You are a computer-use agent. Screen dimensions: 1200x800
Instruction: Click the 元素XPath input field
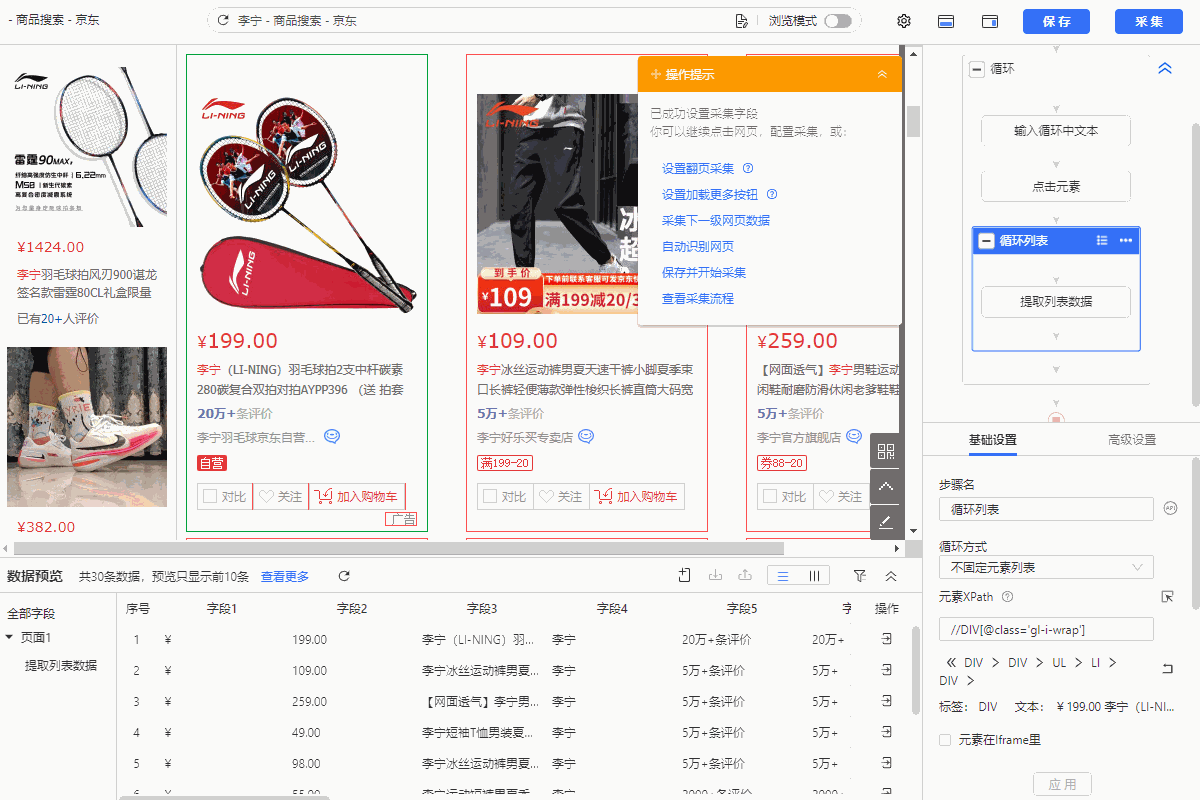tap(1045, 629)
